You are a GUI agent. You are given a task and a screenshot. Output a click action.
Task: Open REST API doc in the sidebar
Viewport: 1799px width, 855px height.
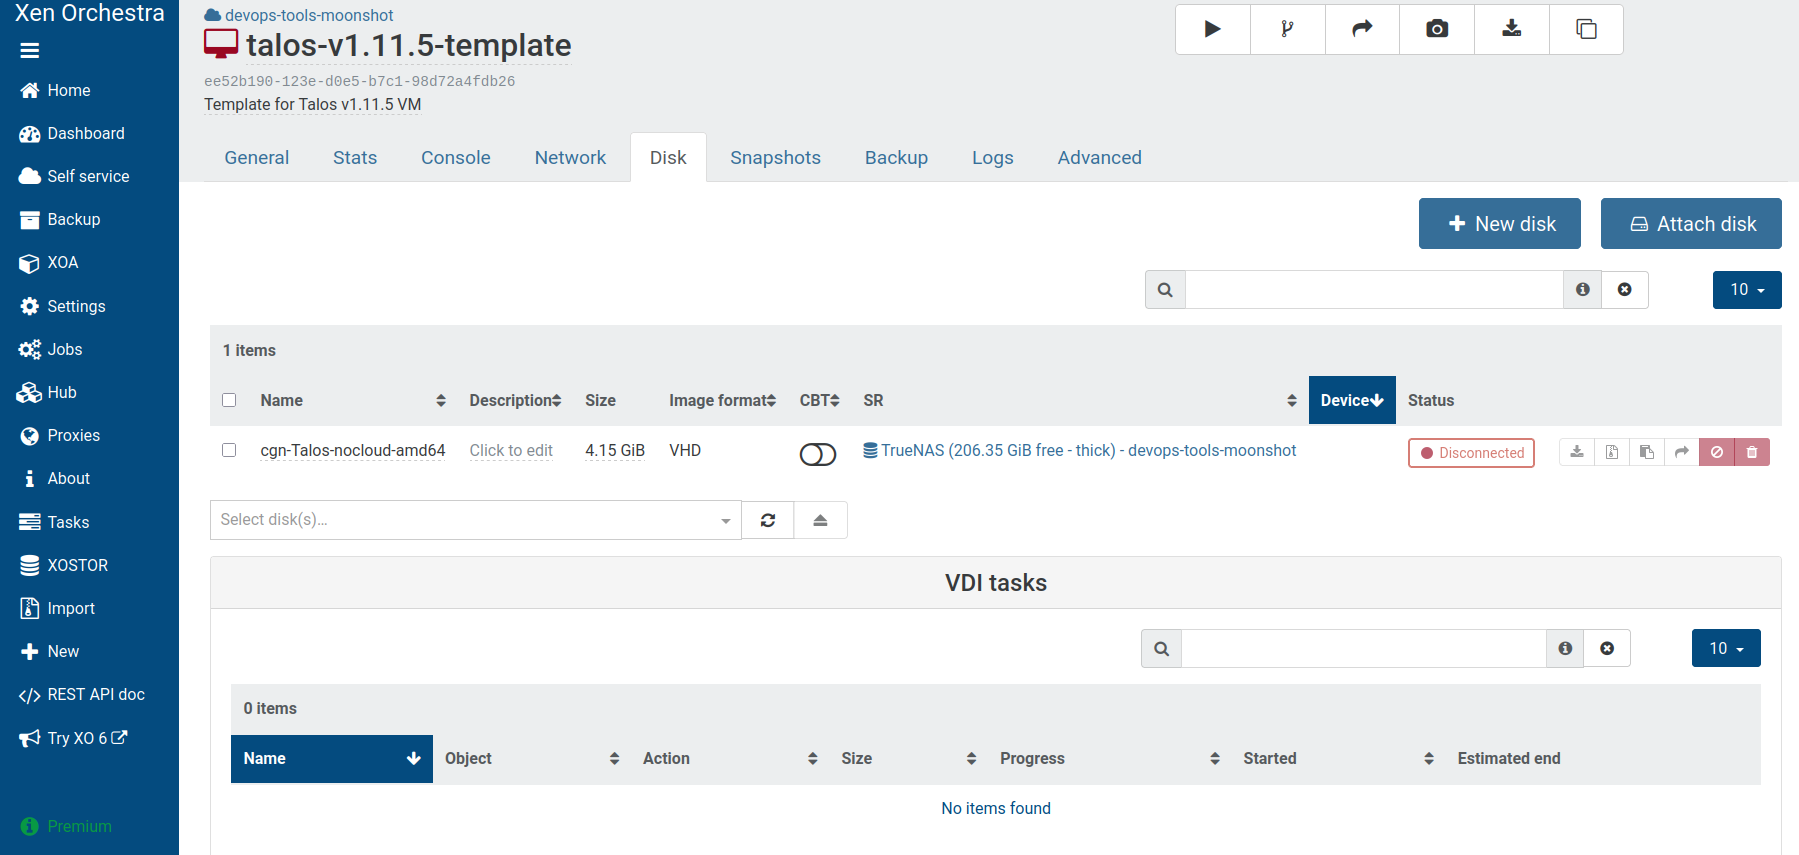coord(82,694)
